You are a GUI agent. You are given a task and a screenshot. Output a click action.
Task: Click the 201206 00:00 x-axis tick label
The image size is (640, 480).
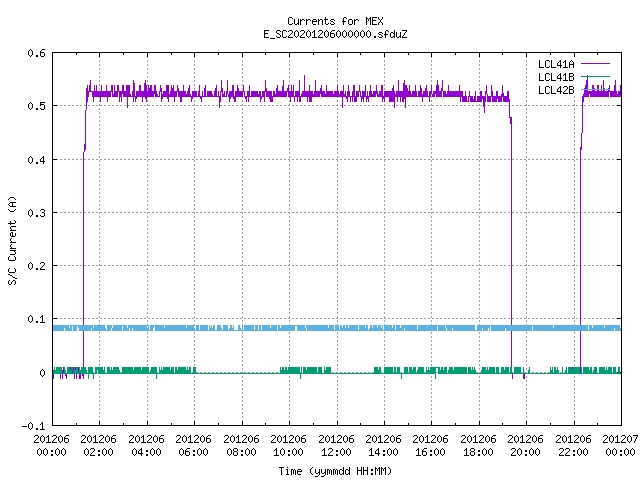[51, 445]
